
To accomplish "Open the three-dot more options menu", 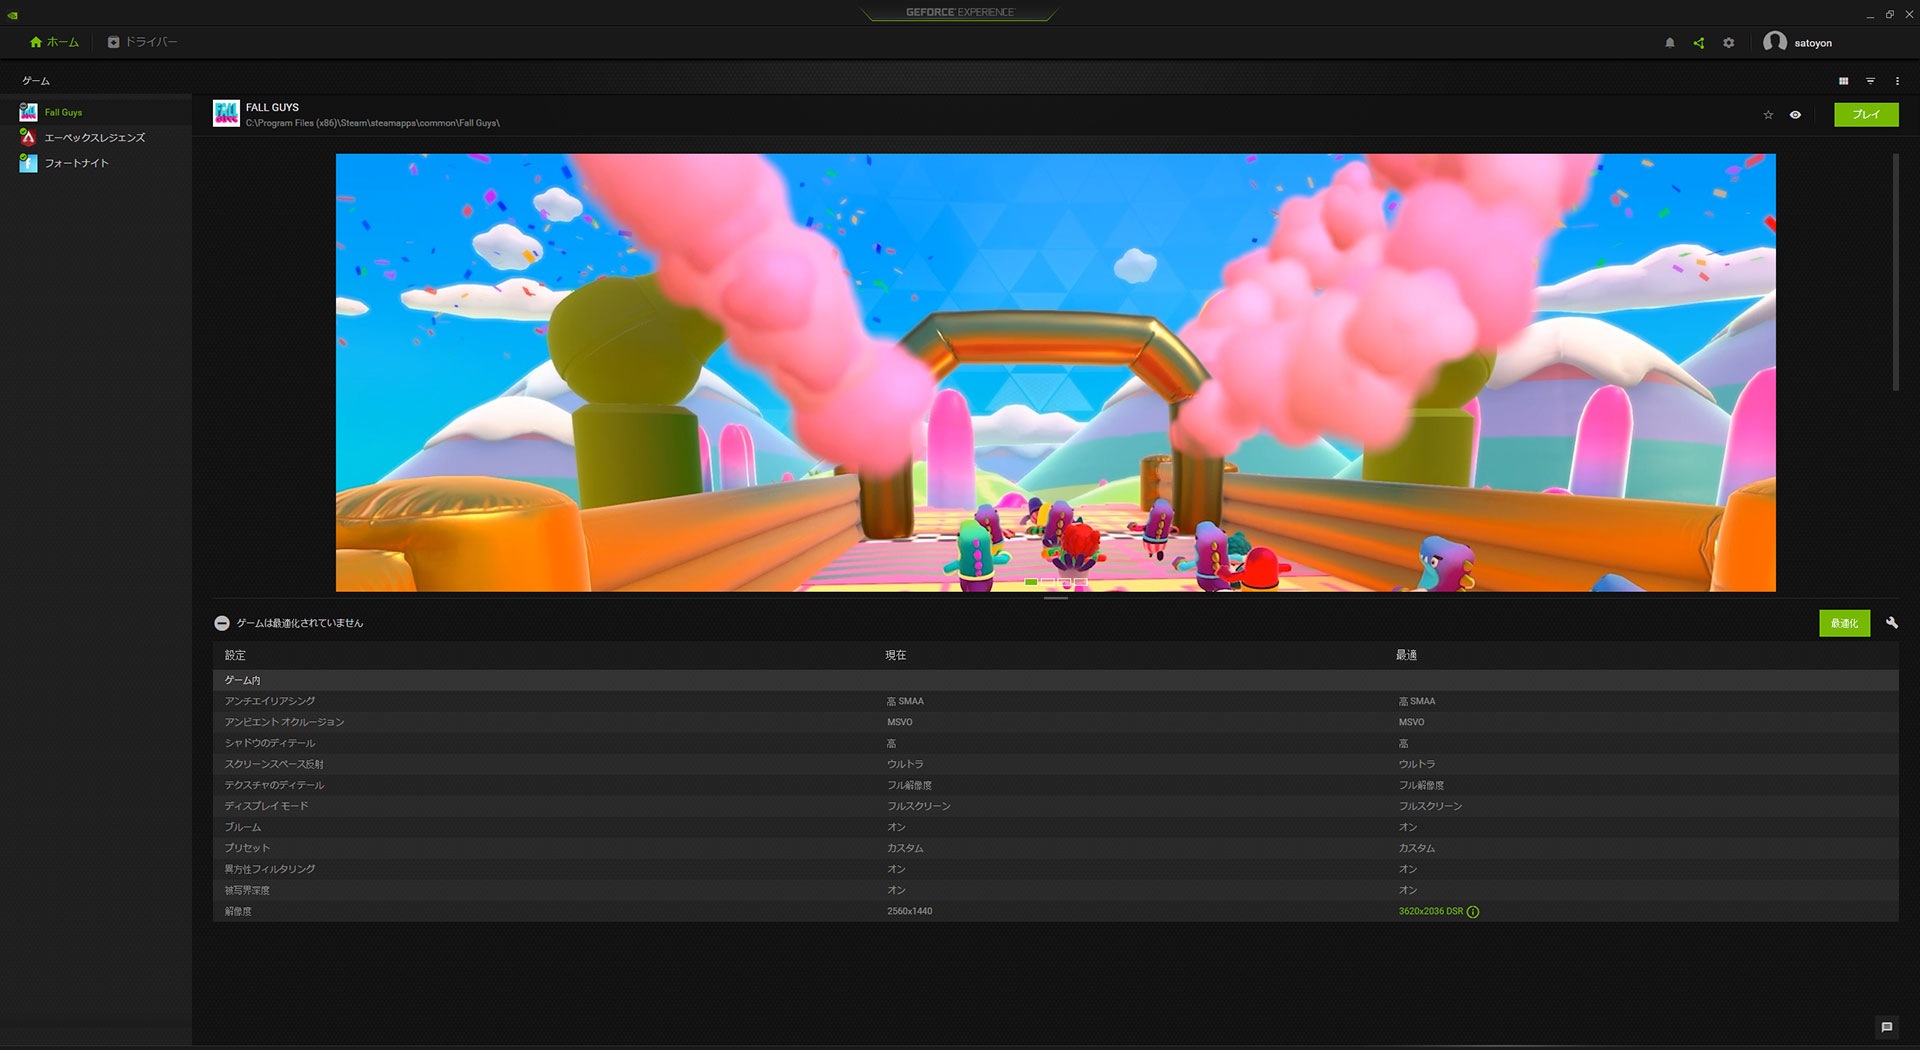I will [1897, 81].
